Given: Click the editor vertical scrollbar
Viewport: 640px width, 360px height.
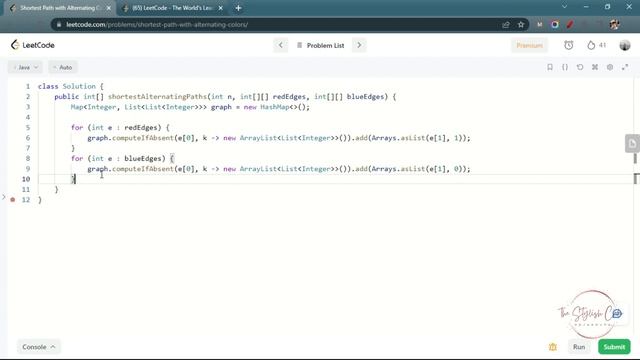Looking at the screenshot, I should (x=636, y=168).
